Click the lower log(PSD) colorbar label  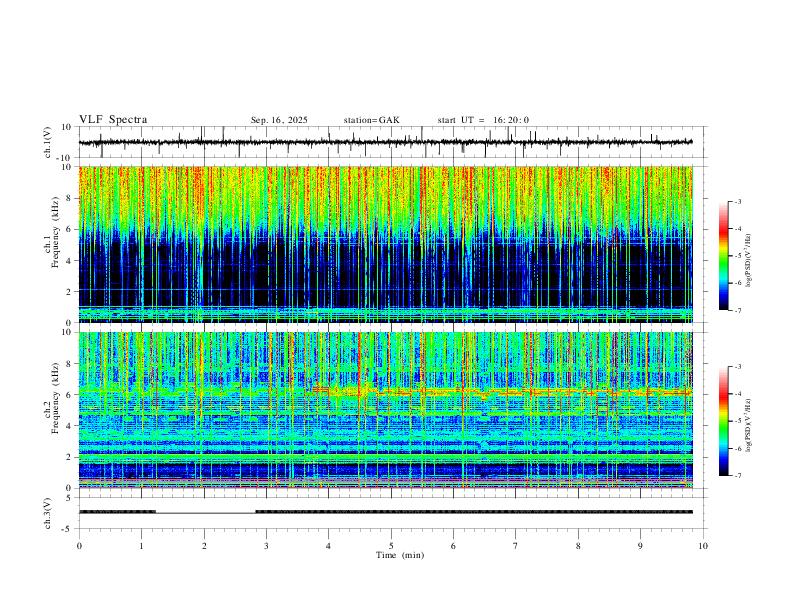749,426
